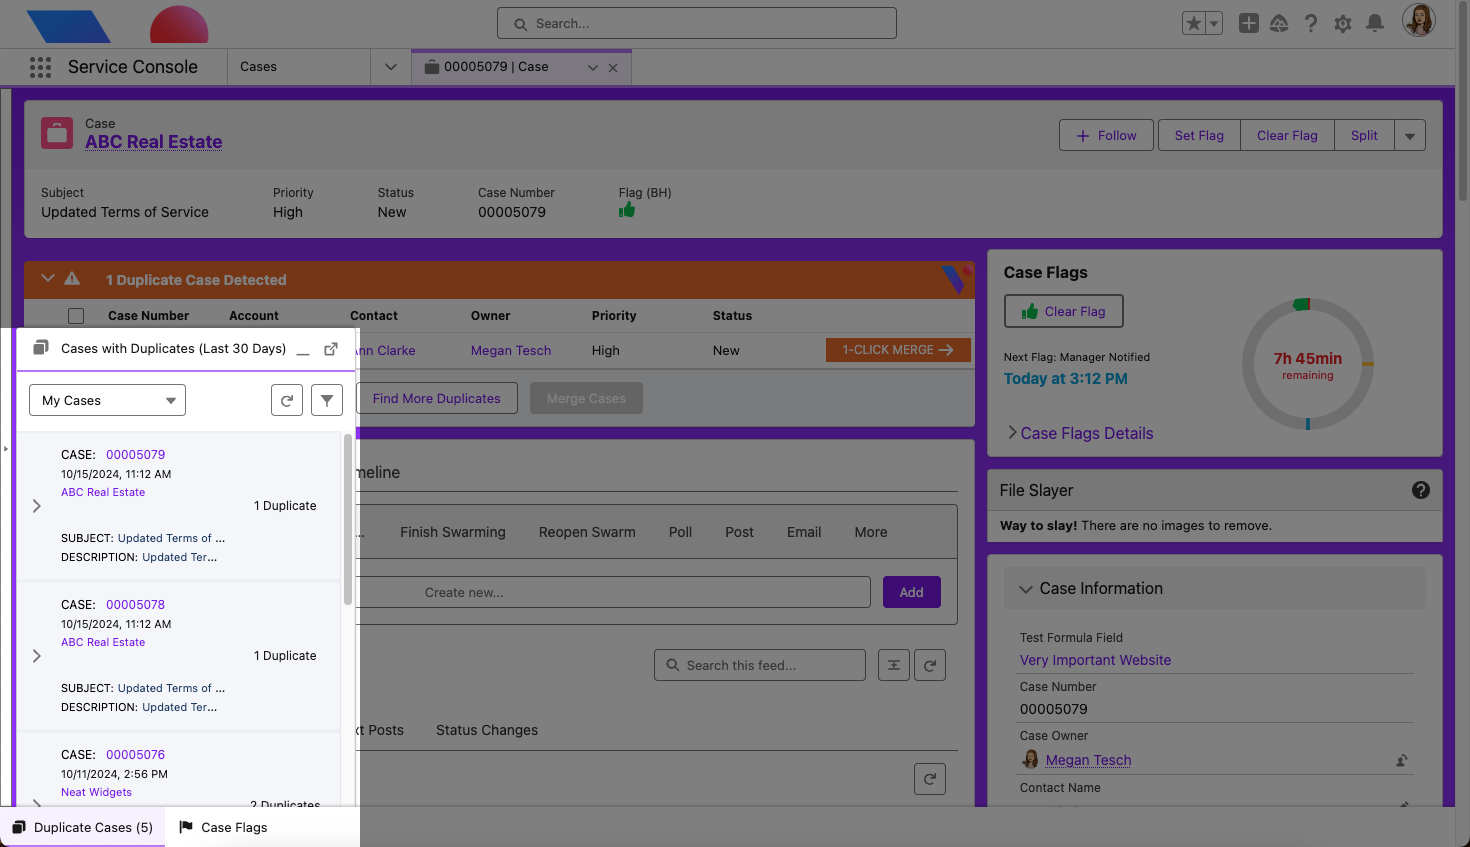
Task: Open more case actions dropdown beside Split
Action: pos(1410,135)
